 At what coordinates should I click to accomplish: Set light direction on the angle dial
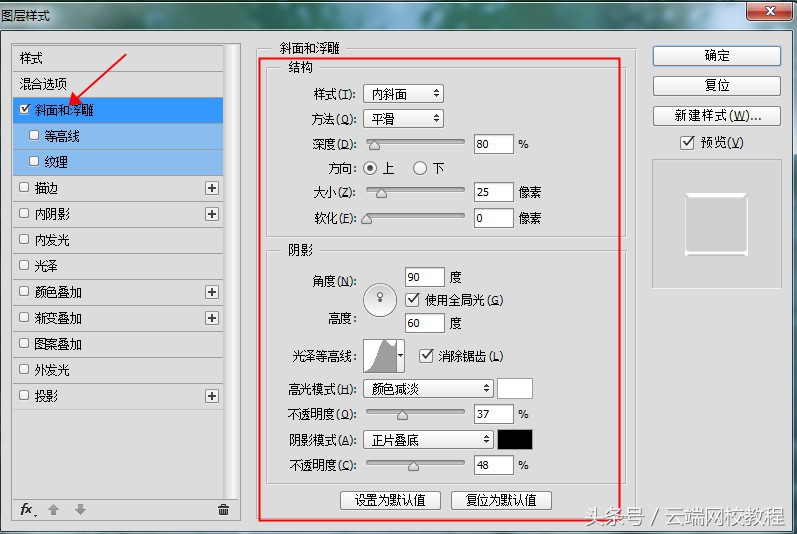[380, 300]
